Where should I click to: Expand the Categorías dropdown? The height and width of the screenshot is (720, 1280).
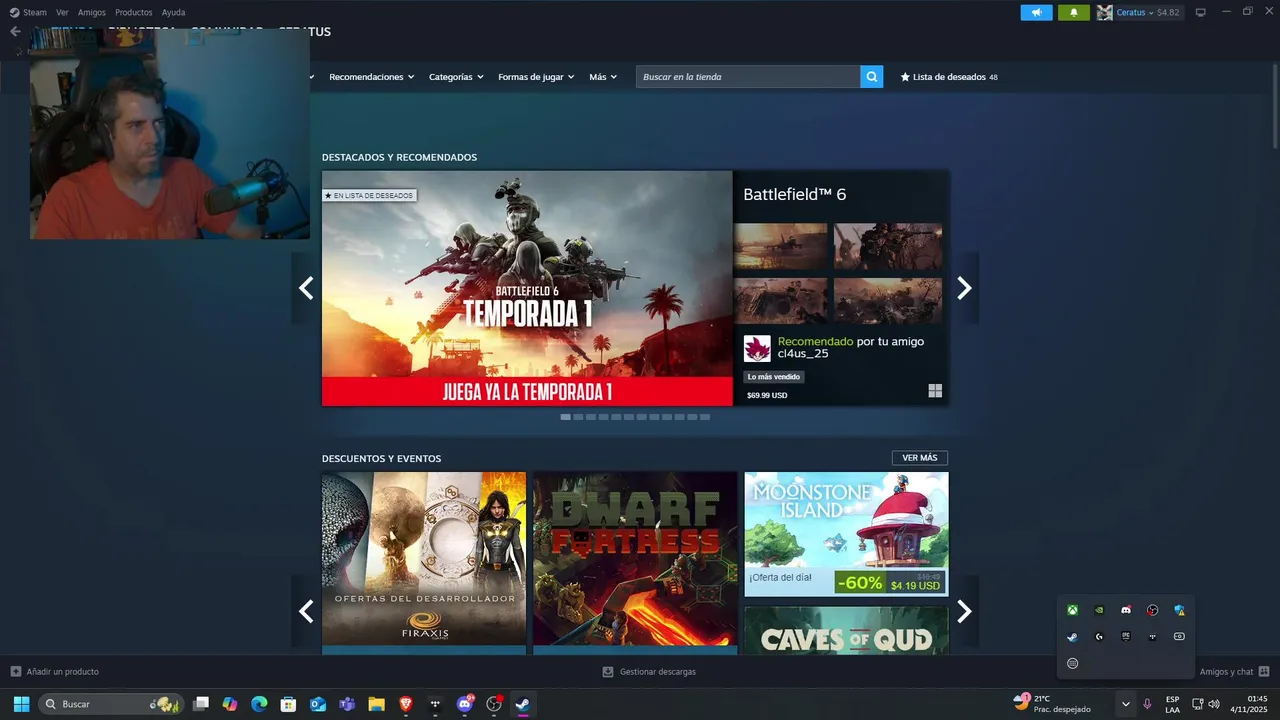456,77
